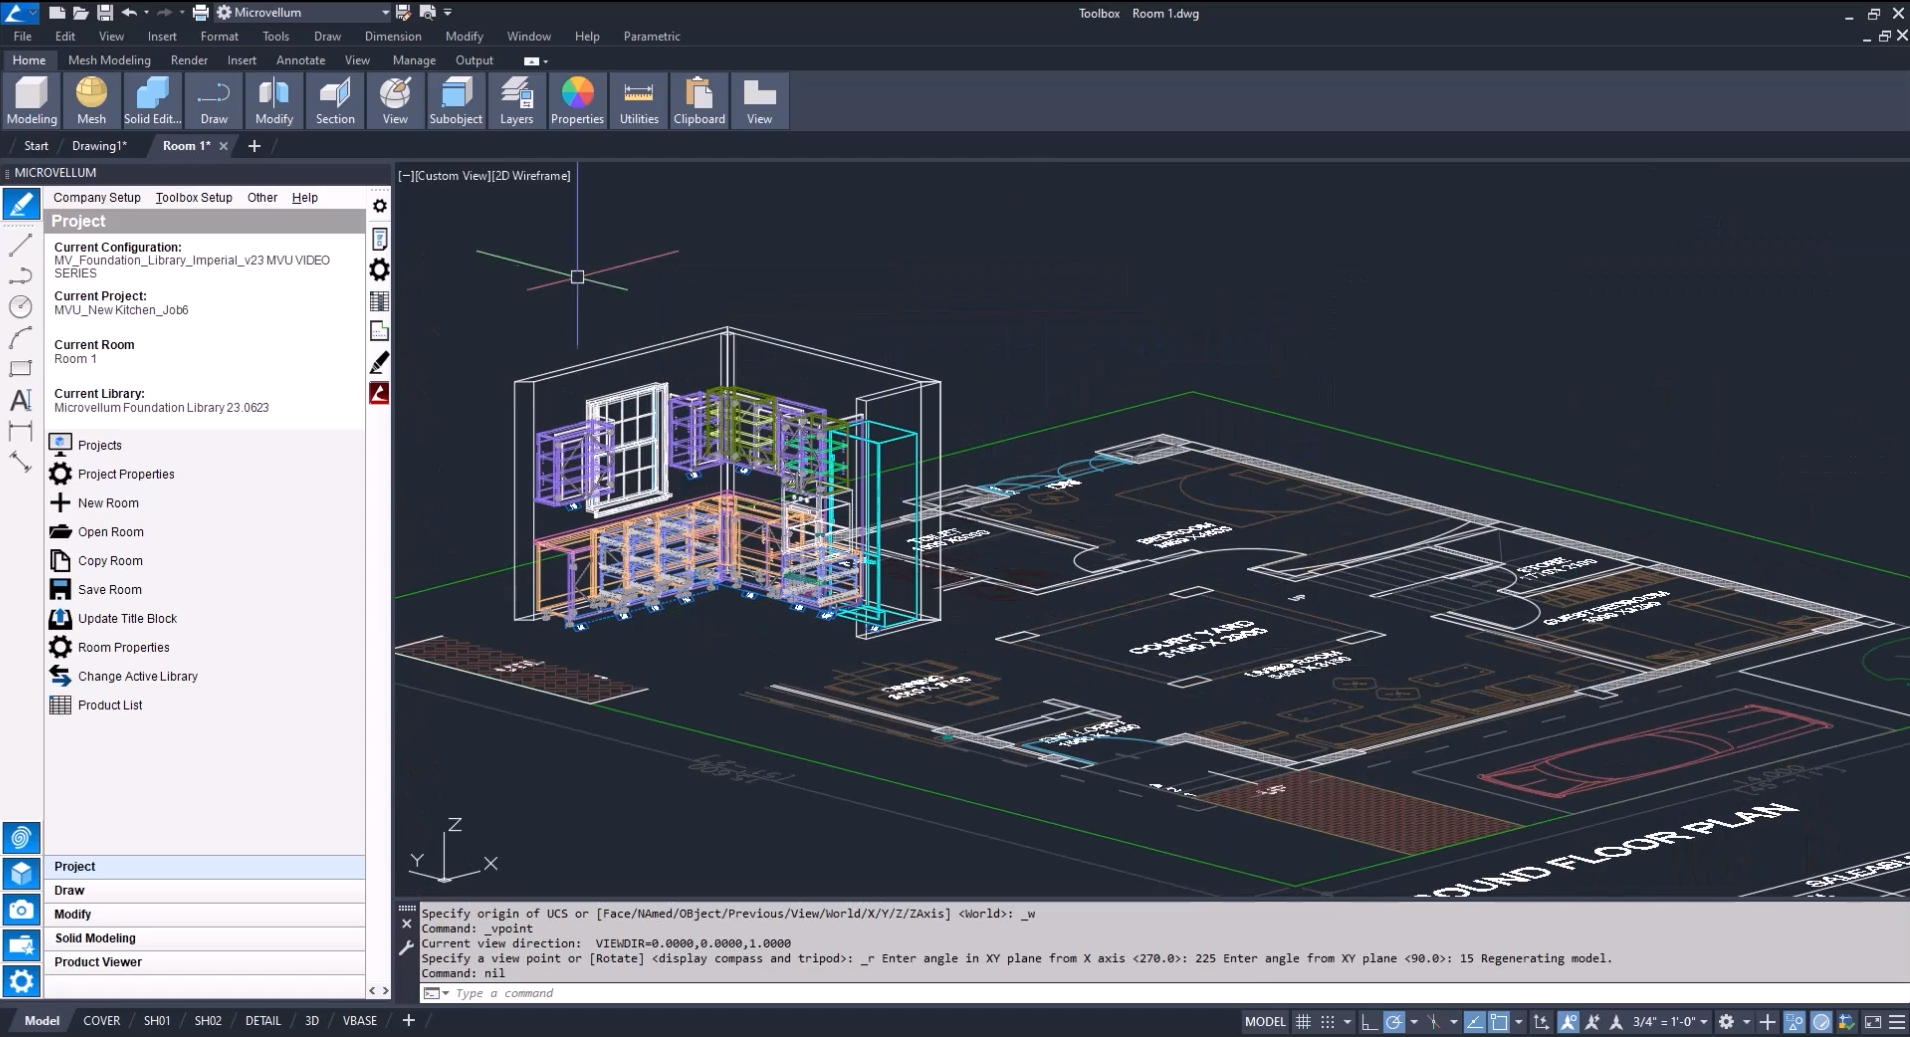Screen dimensions: 1910x1037
Task: Toggle snap mode in the status bar
Action: coord(1326,1021)
